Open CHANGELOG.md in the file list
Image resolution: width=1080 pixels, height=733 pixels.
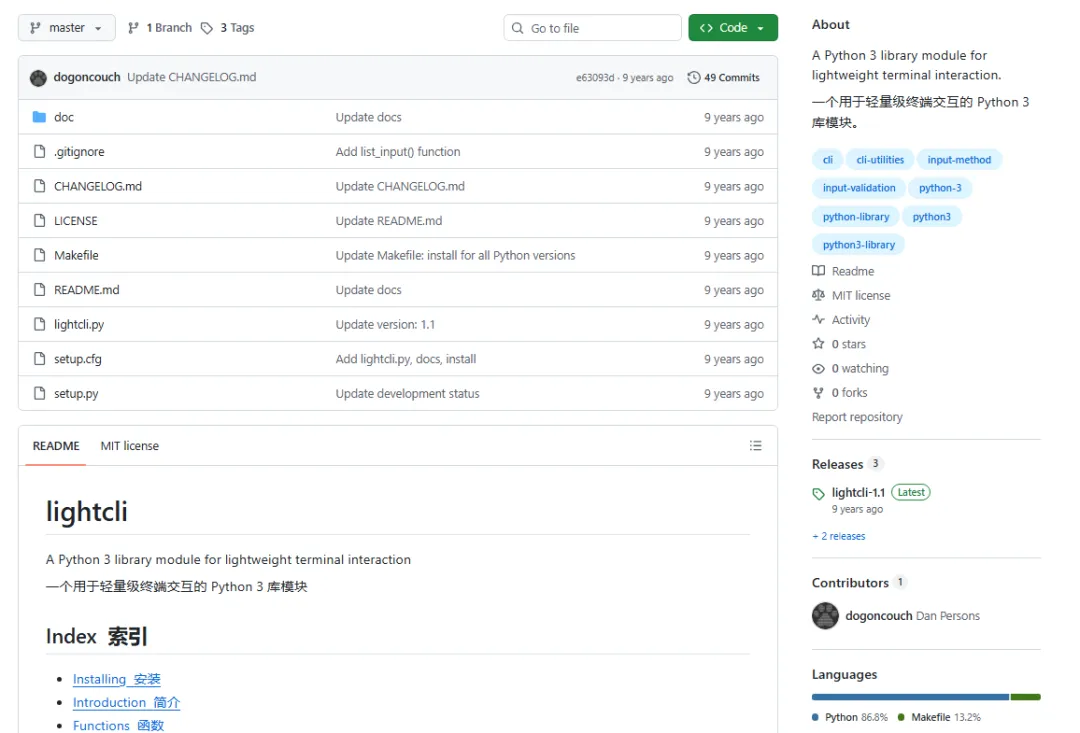(98, 186)
